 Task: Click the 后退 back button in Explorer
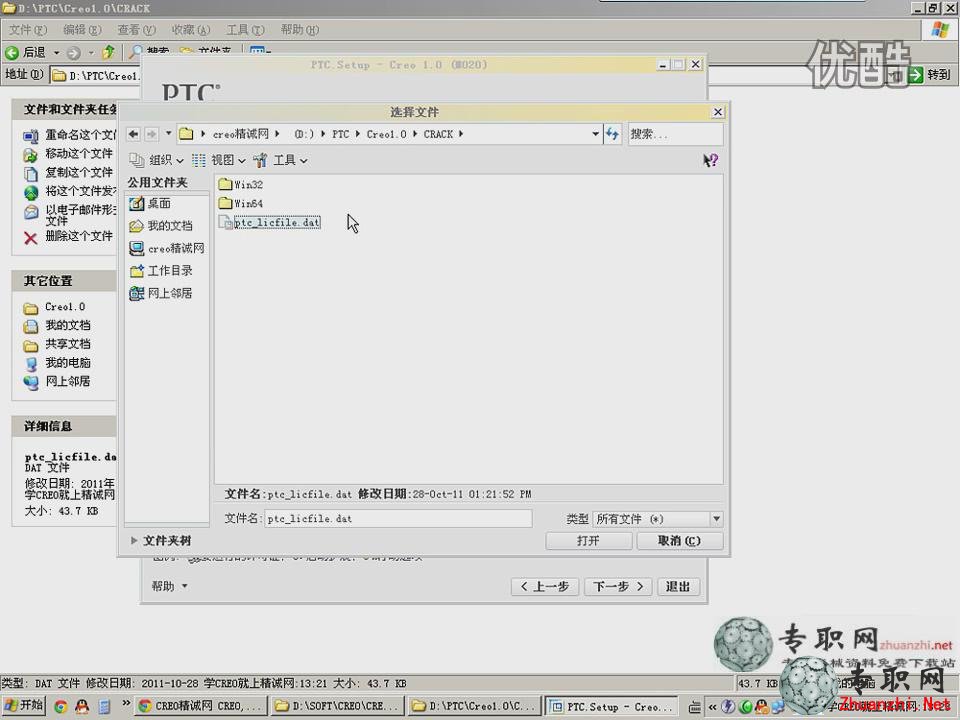(26, 53)
